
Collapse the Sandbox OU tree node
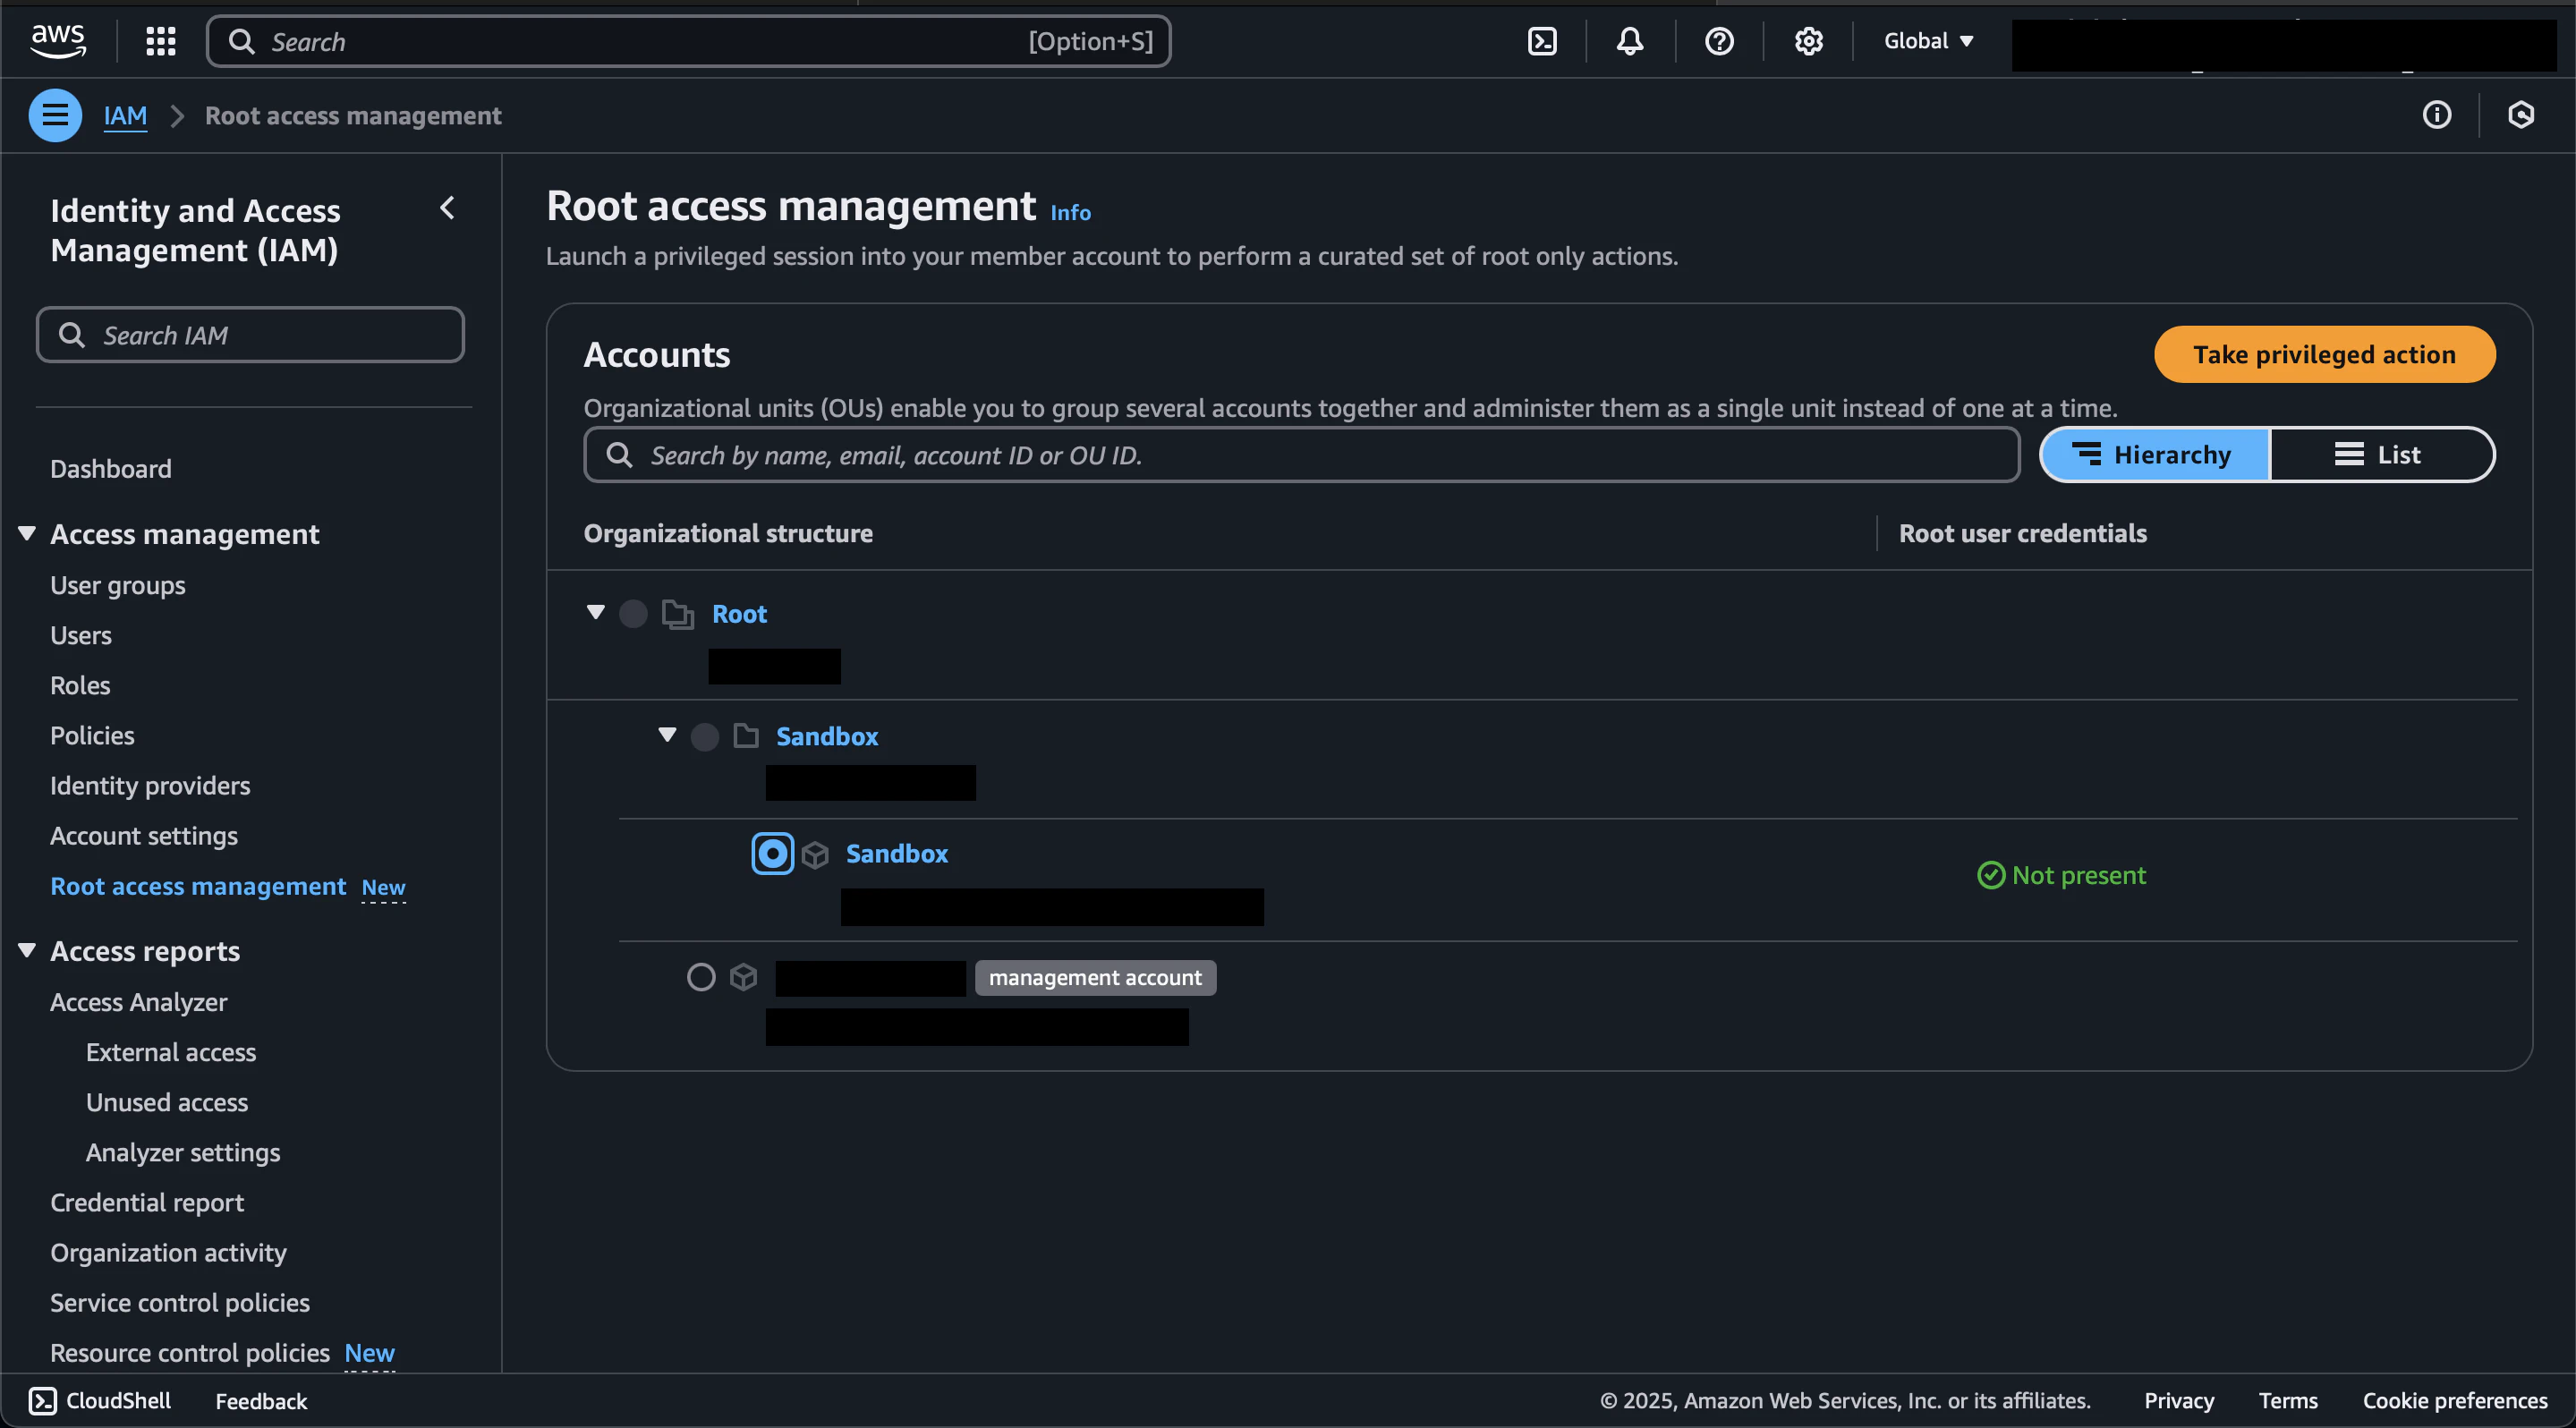point(667,735)
